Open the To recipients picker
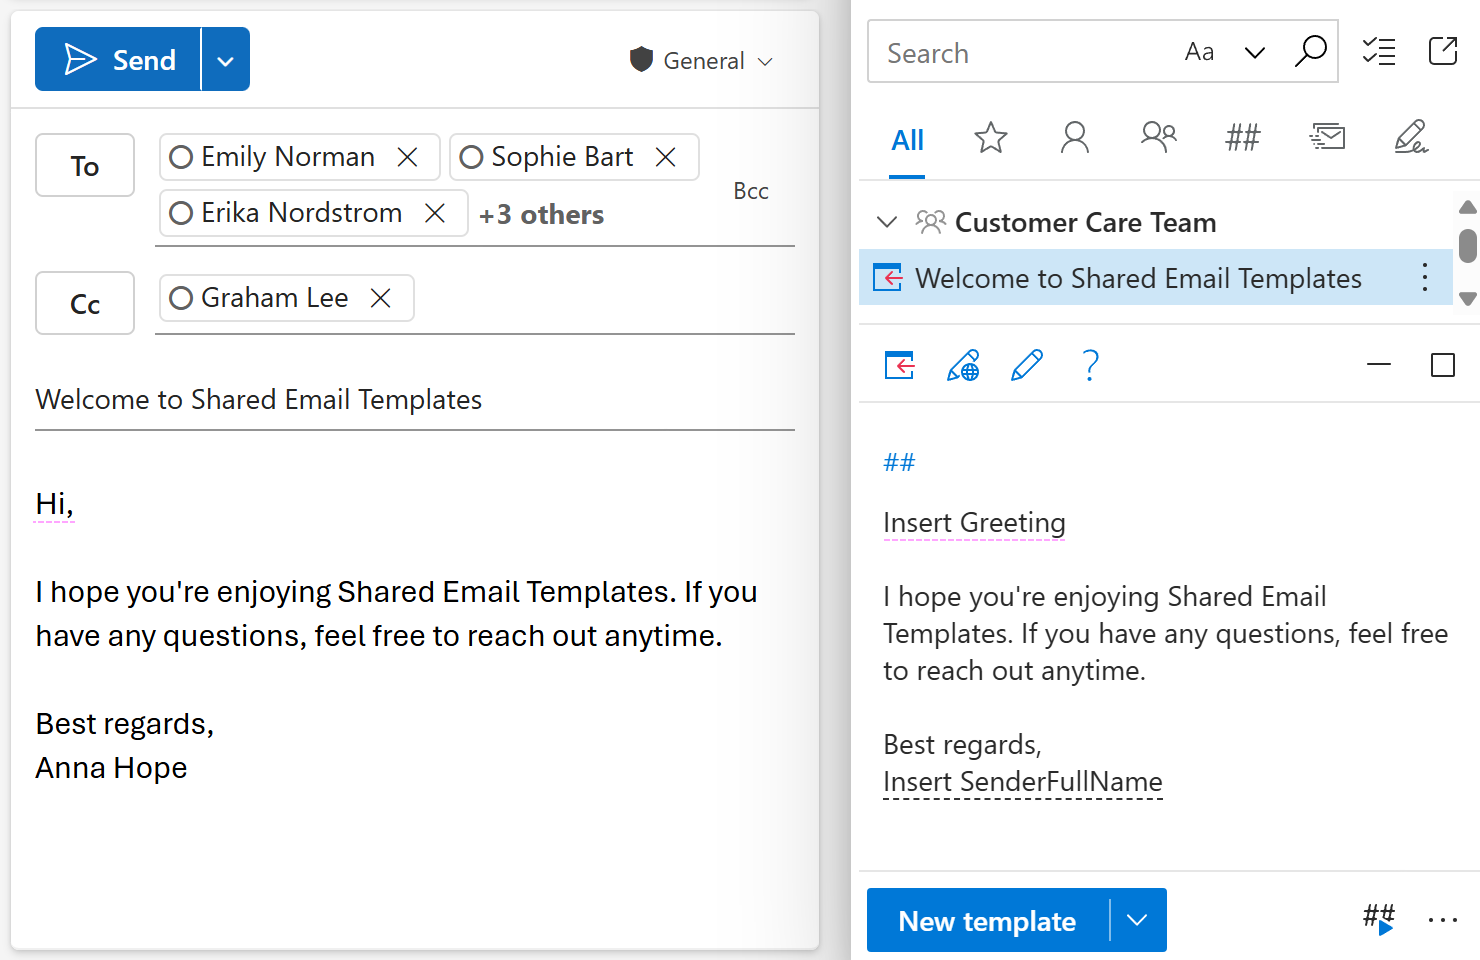The height and width of the screenshot is (960, 1480). 85,165
